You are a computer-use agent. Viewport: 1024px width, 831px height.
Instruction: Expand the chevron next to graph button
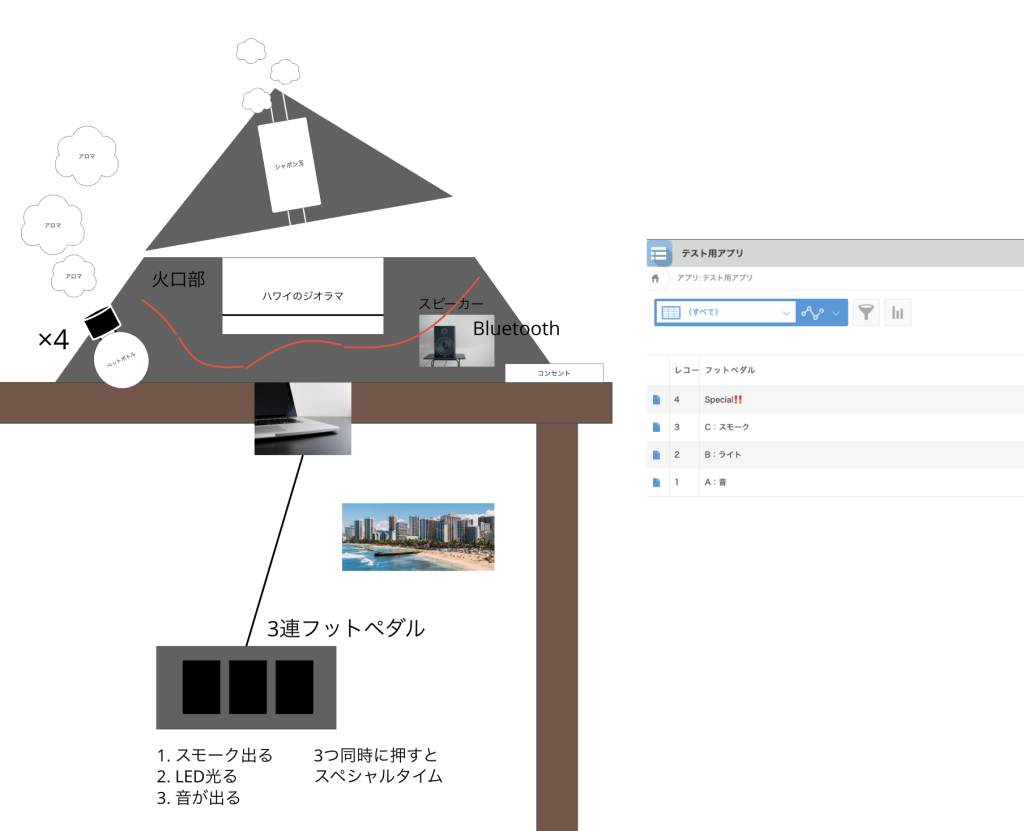coord(837,312)
